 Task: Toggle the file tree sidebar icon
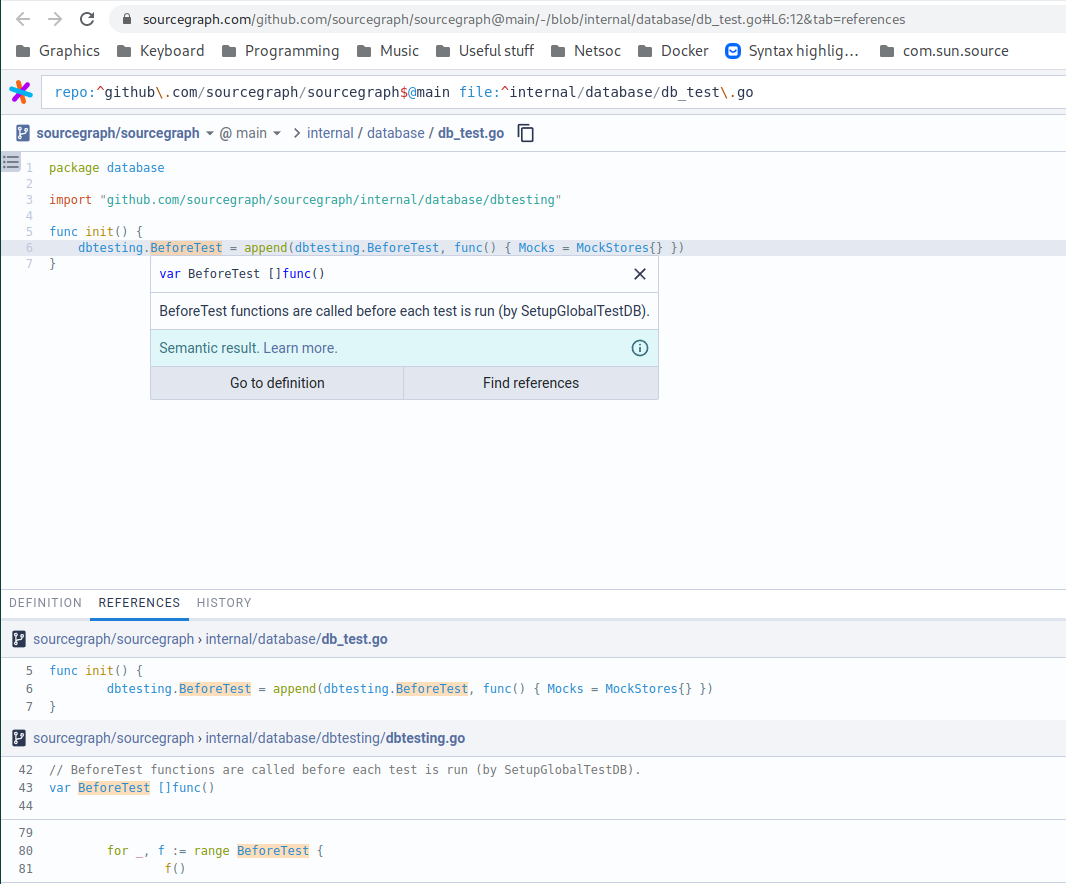11,162
